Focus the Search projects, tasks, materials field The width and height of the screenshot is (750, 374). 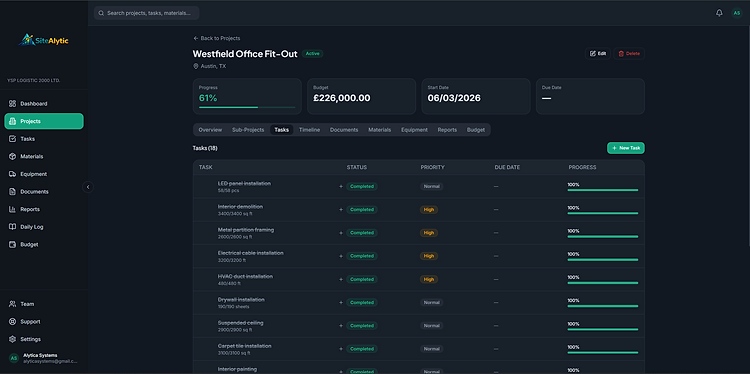pyautogui.click(x=147, y=13)
